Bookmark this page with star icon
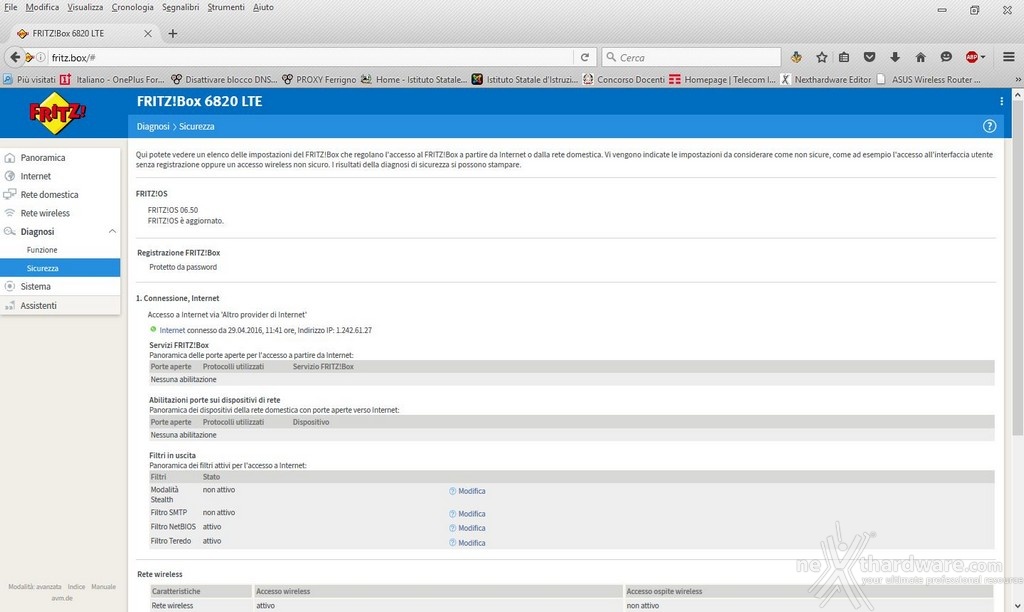The image size is (1024, 612). 822,57
